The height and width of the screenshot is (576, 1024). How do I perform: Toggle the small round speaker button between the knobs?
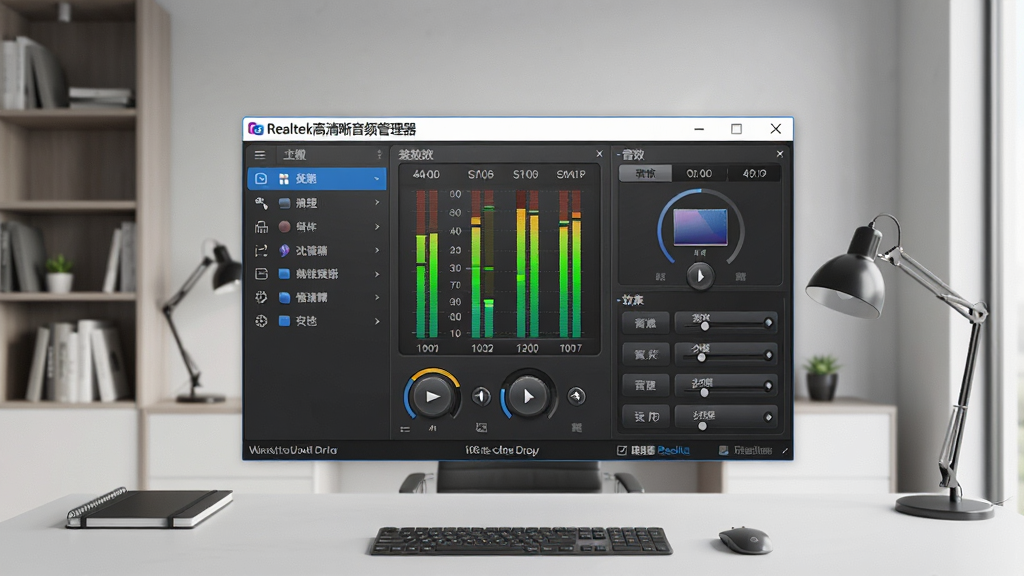(x=481, y=396)
